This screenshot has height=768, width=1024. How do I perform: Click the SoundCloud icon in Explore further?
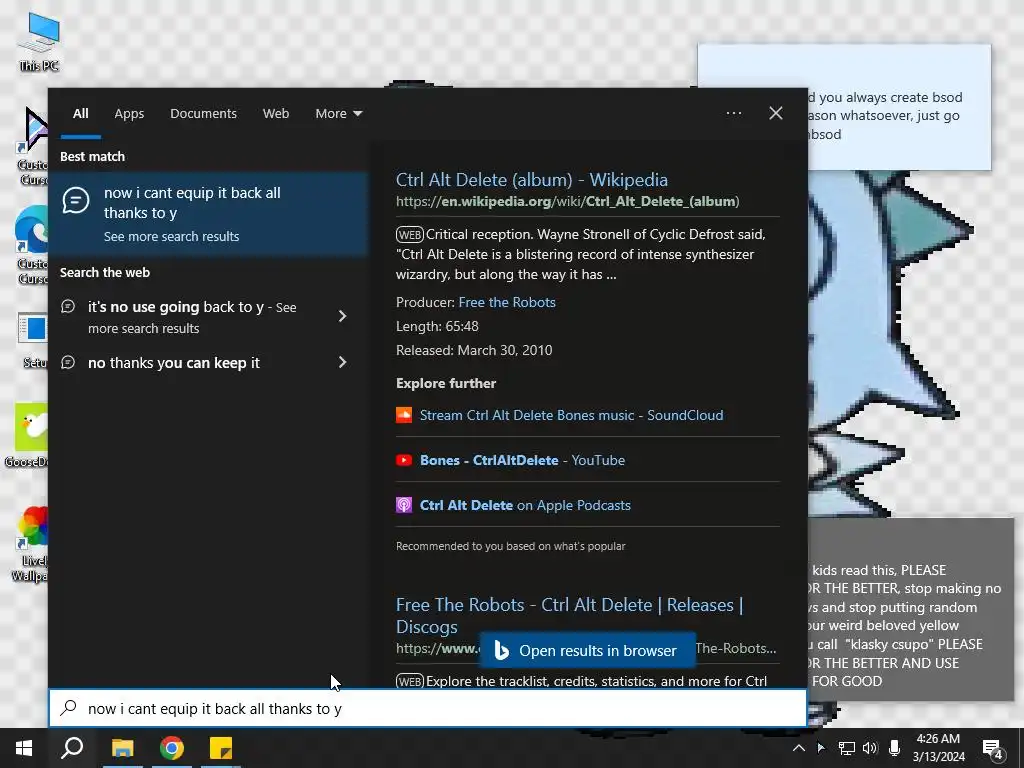coord(404,415)
